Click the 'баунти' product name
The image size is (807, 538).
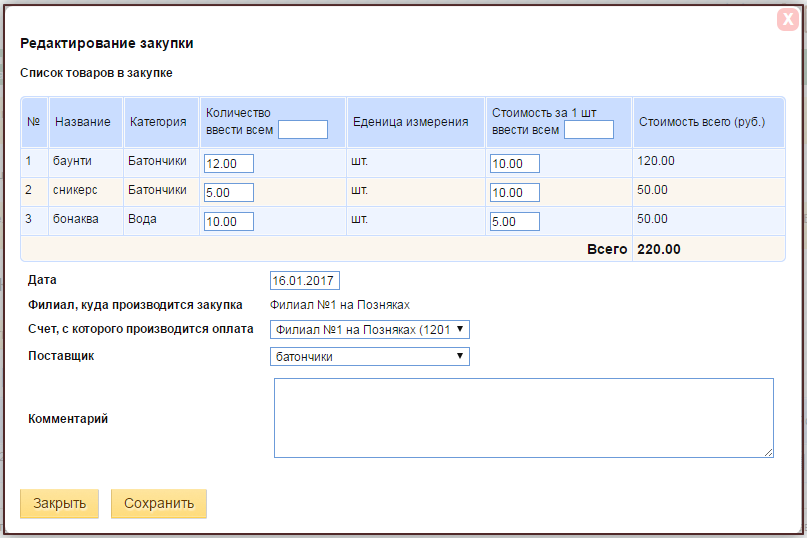click(72, 161)
